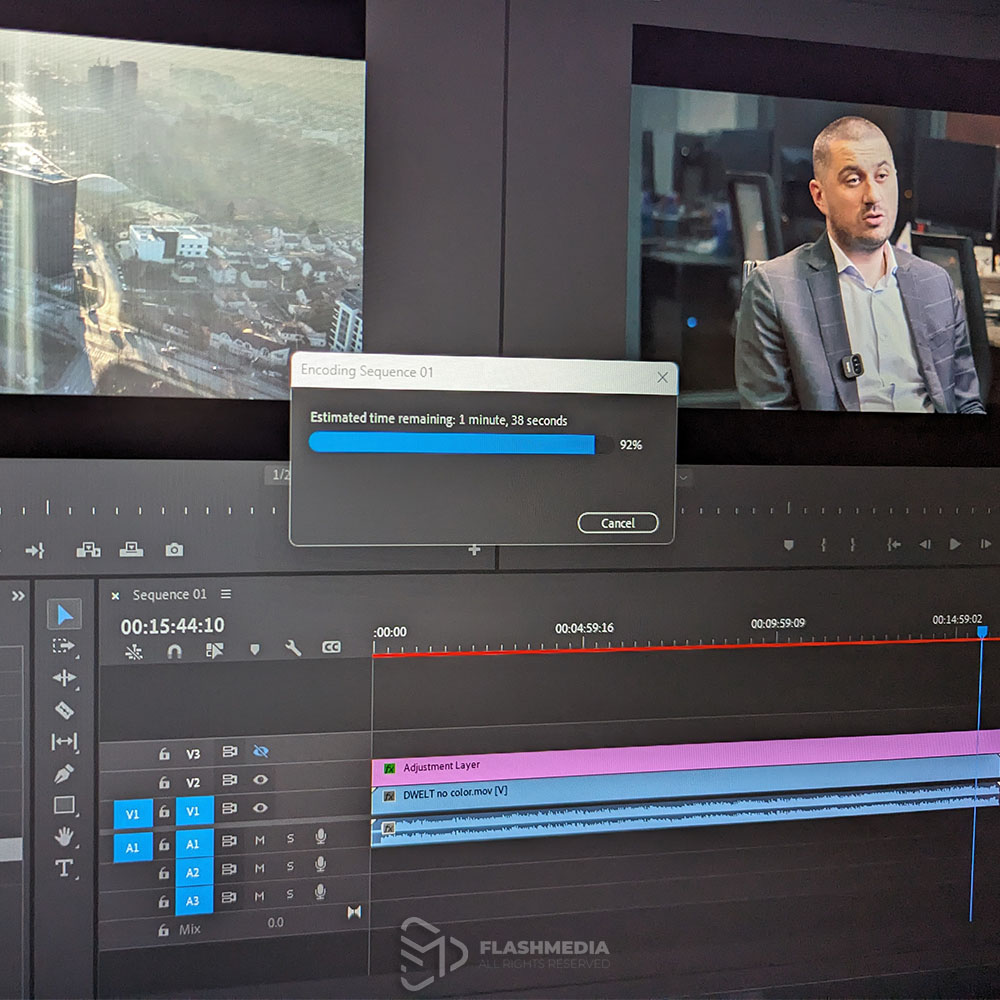1000x1000 pixels.
Task: Click the Export Frame camera icon
Action: click(174, 550)
